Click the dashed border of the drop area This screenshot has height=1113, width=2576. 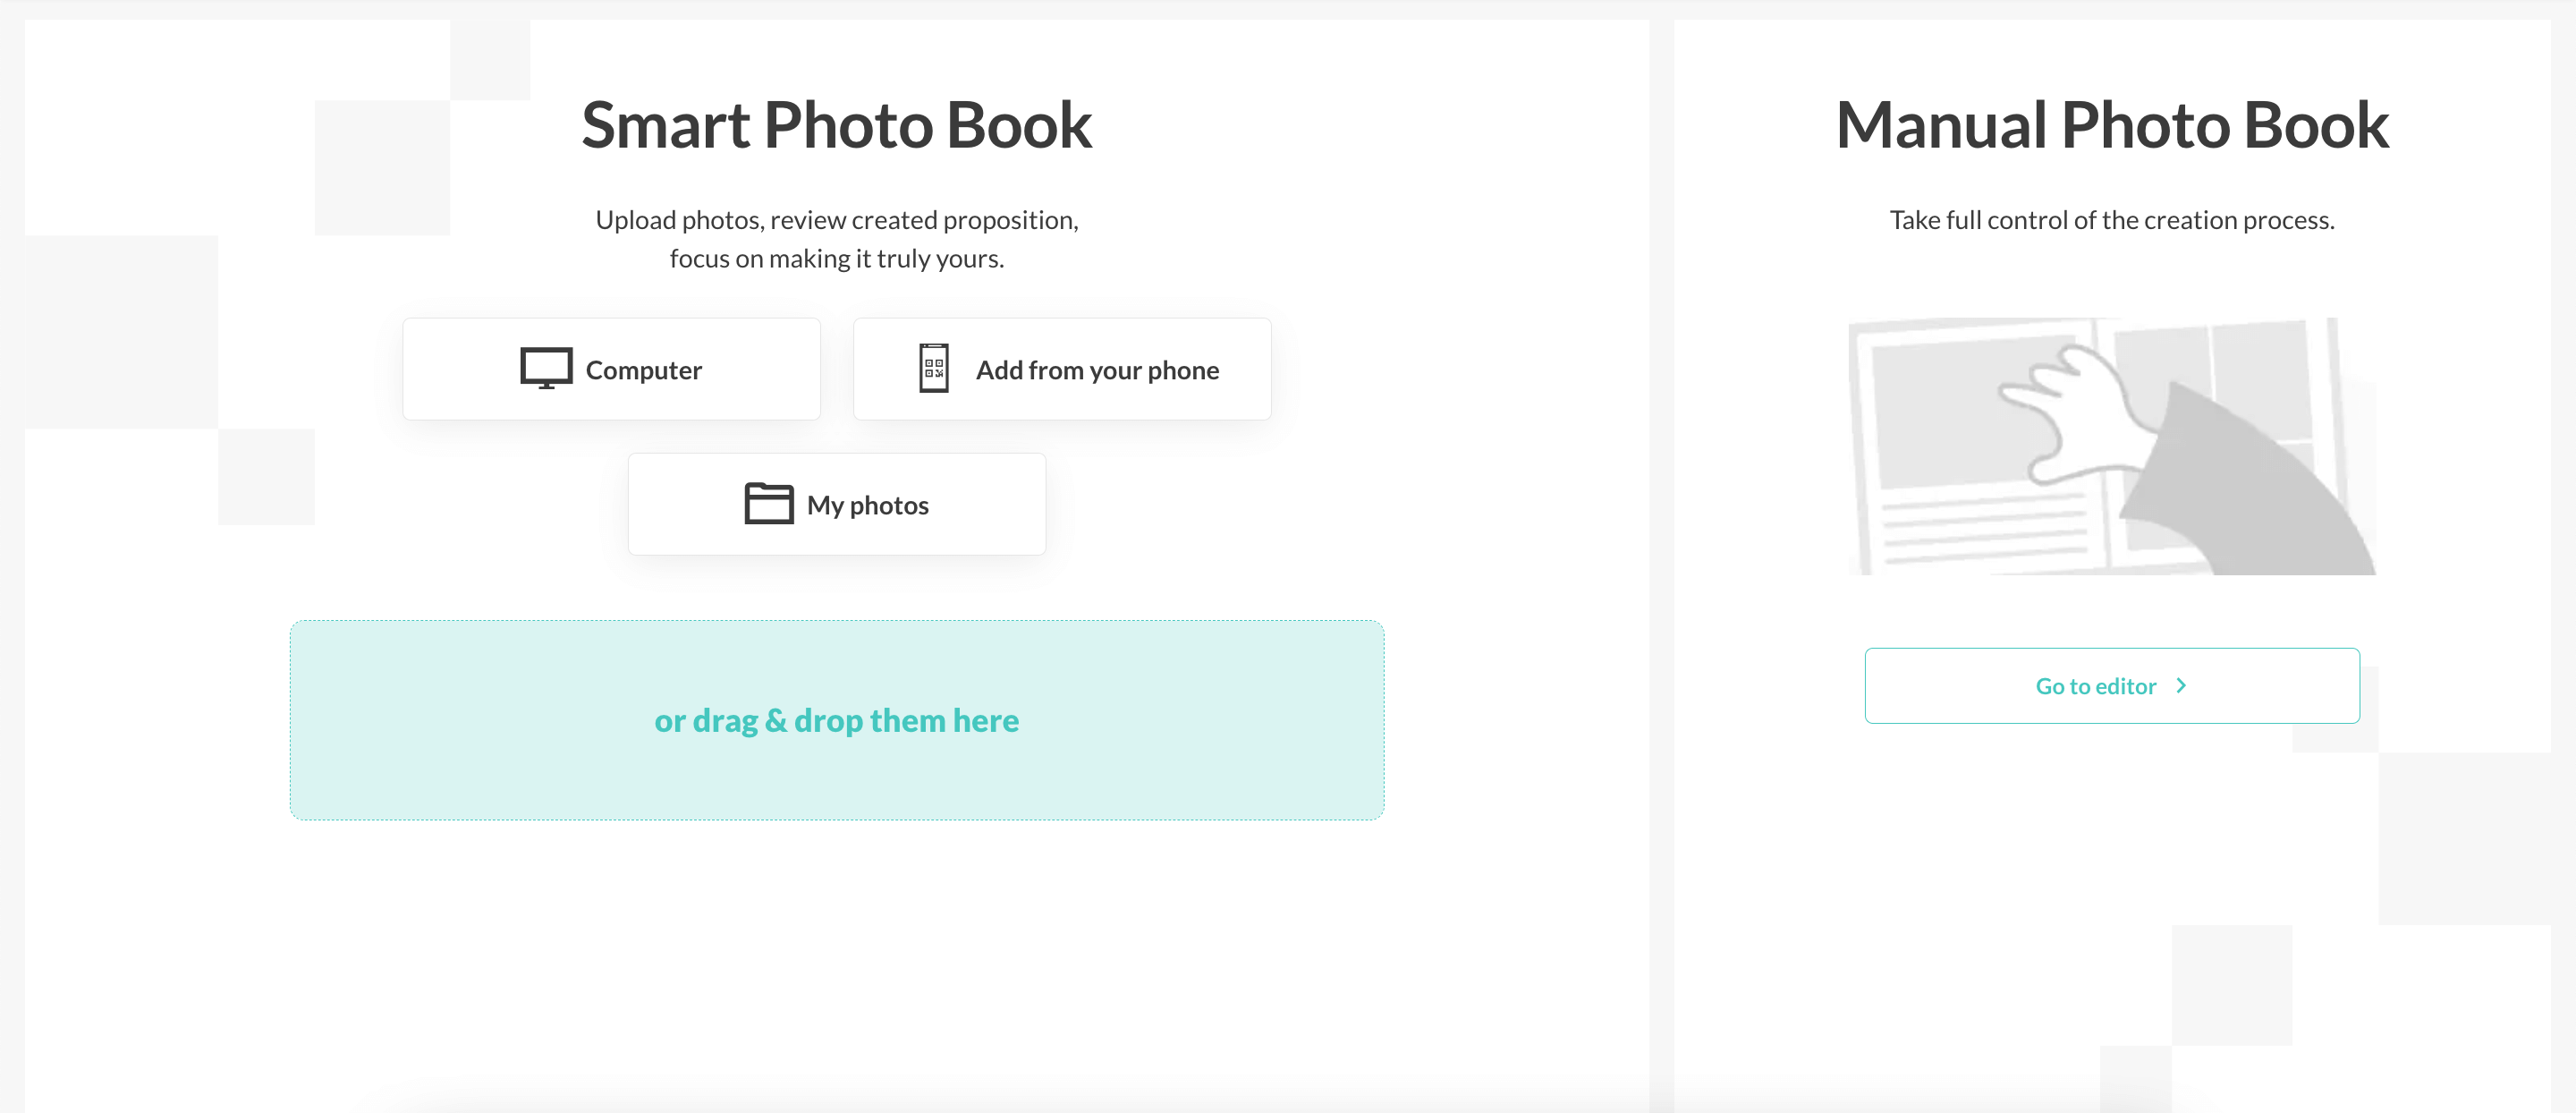836,620
